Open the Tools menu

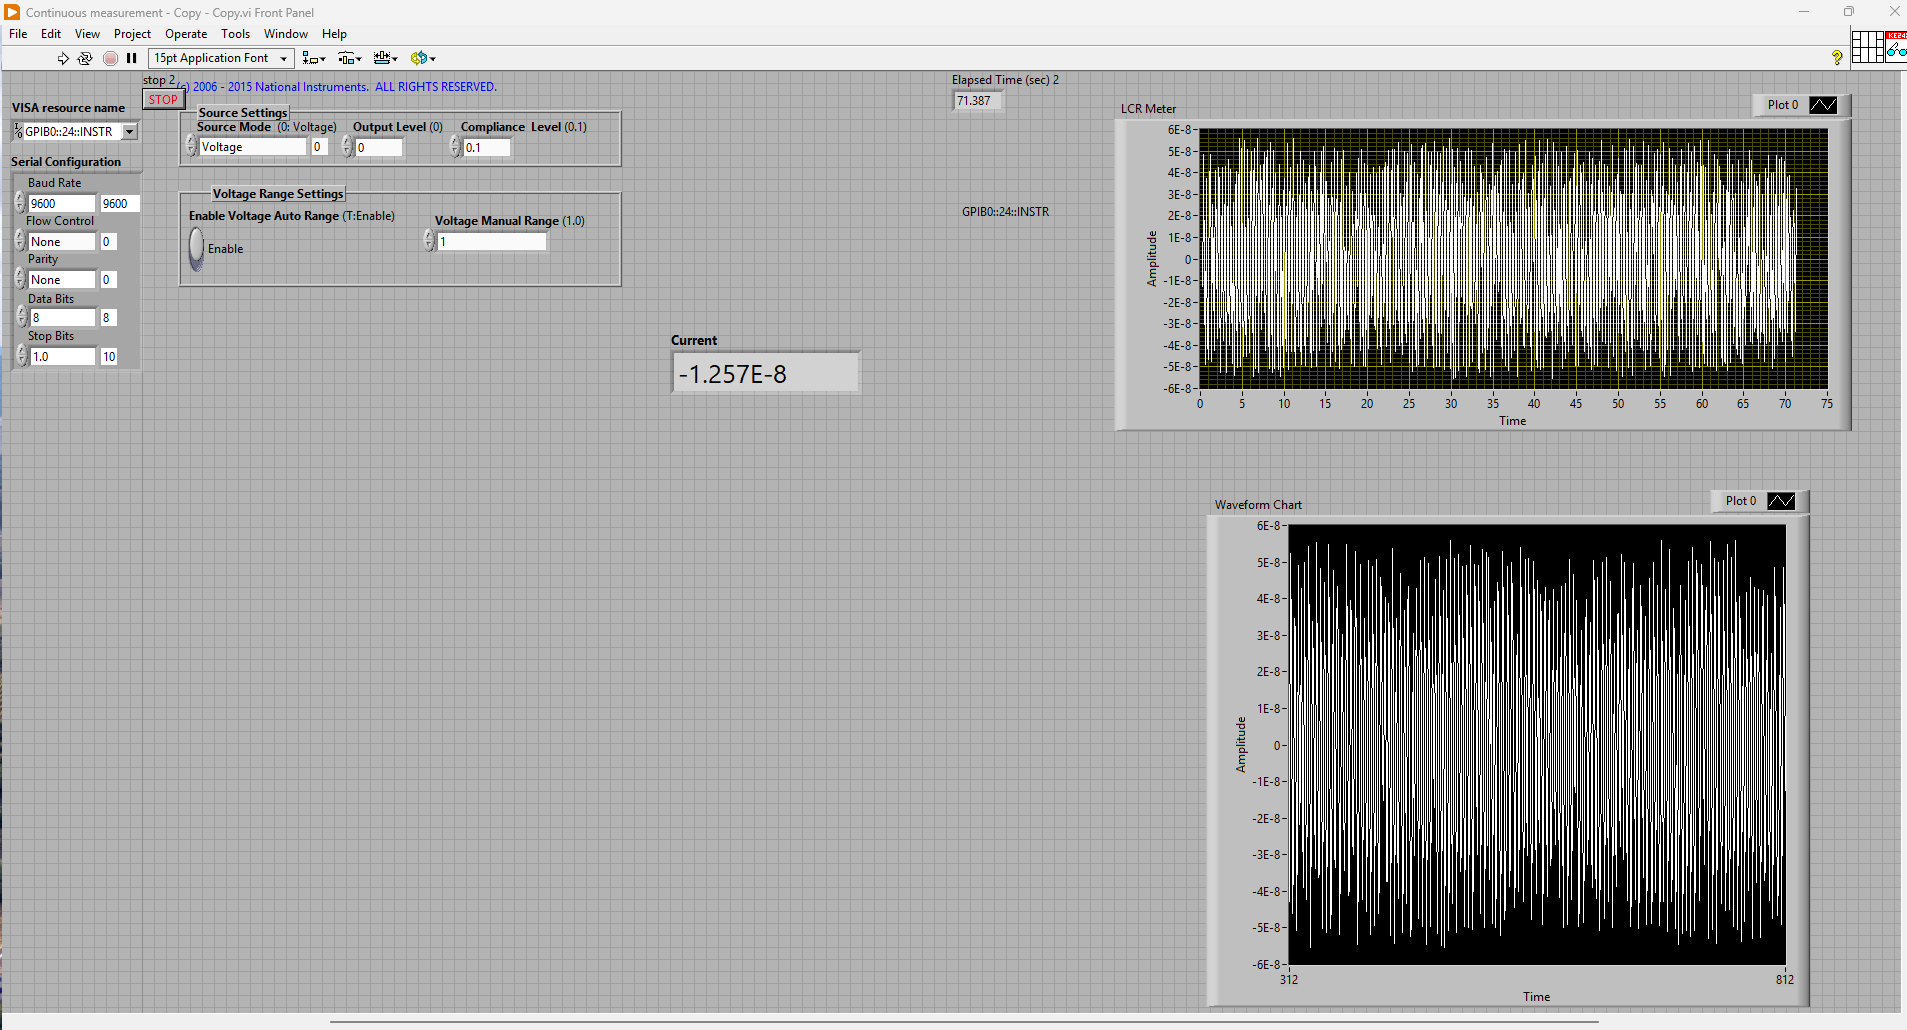pos(235,34)
